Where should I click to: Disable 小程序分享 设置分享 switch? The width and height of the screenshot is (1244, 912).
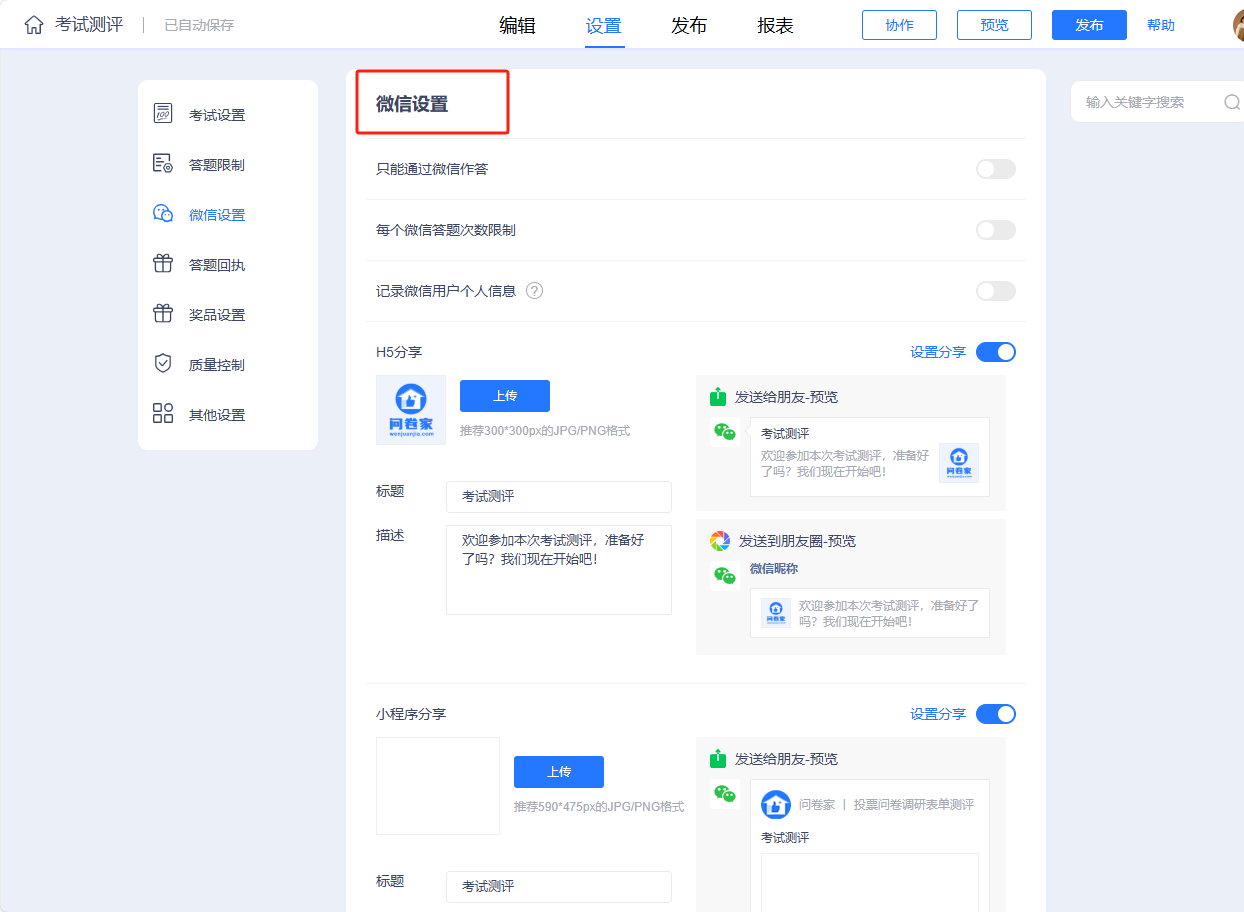pos(996,714)
